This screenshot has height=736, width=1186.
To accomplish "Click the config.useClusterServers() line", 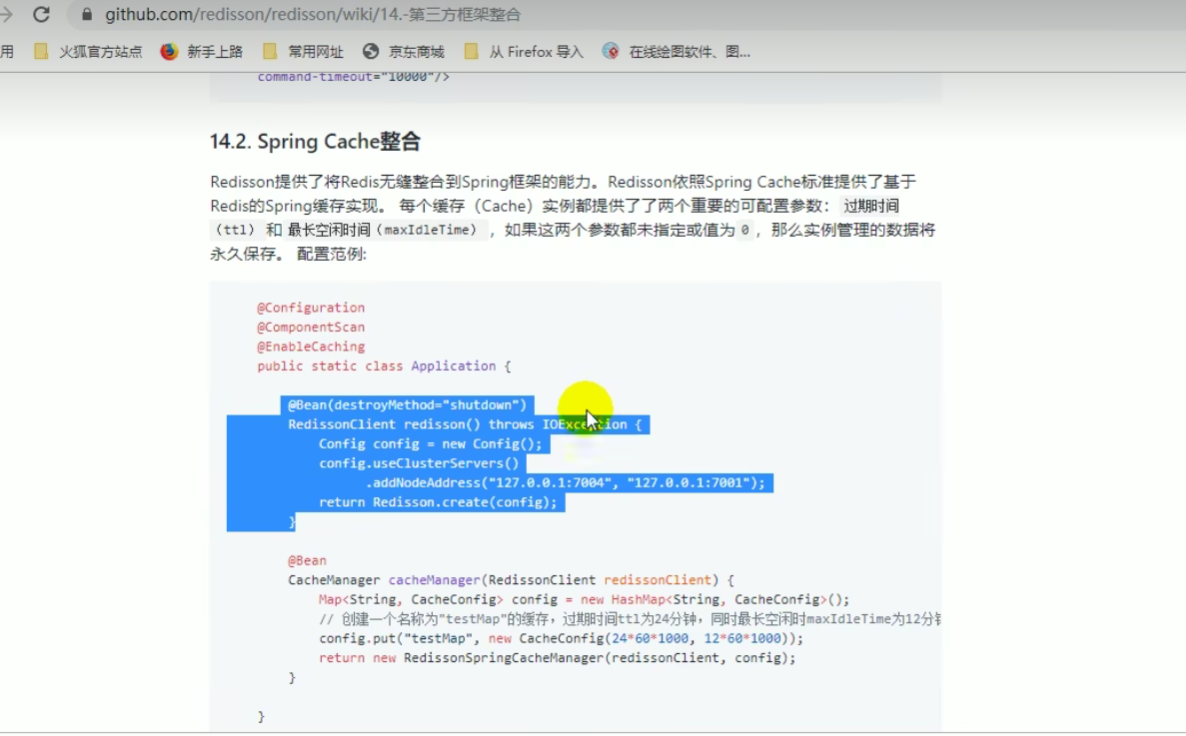I will pyautogui.click(x=419, y=463).
